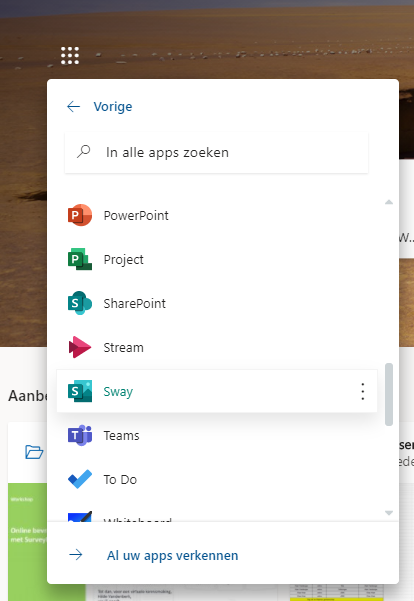Open Sway's more options menu
414x601 pixels.
tap(363, 391)
